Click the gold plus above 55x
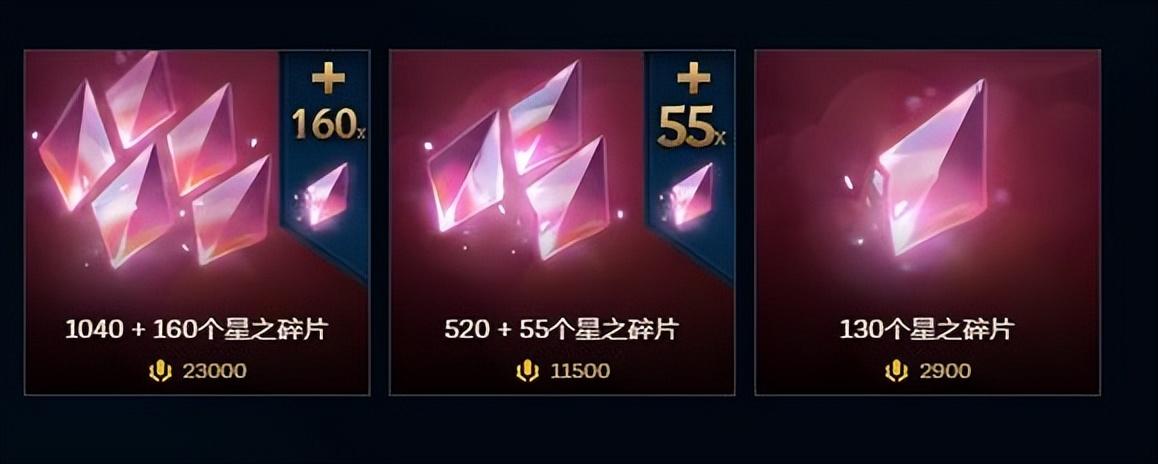 [693, 78]
